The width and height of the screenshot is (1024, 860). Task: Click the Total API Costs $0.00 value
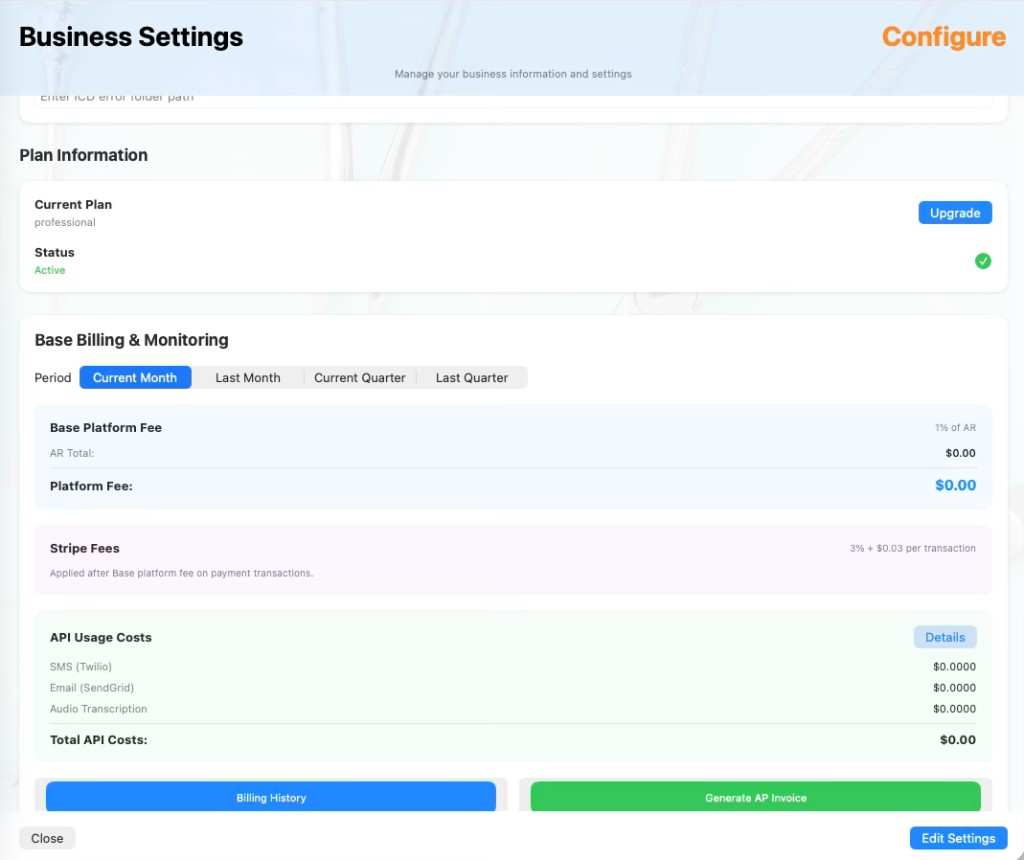click(957, 740)
